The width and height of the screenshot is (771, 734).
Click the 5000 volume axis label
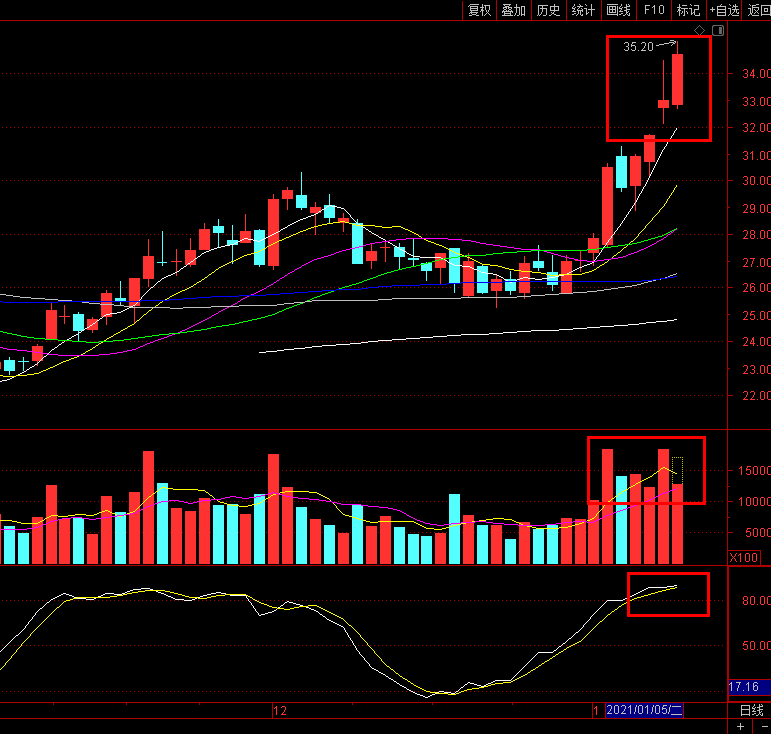click(x=758, y=532)
